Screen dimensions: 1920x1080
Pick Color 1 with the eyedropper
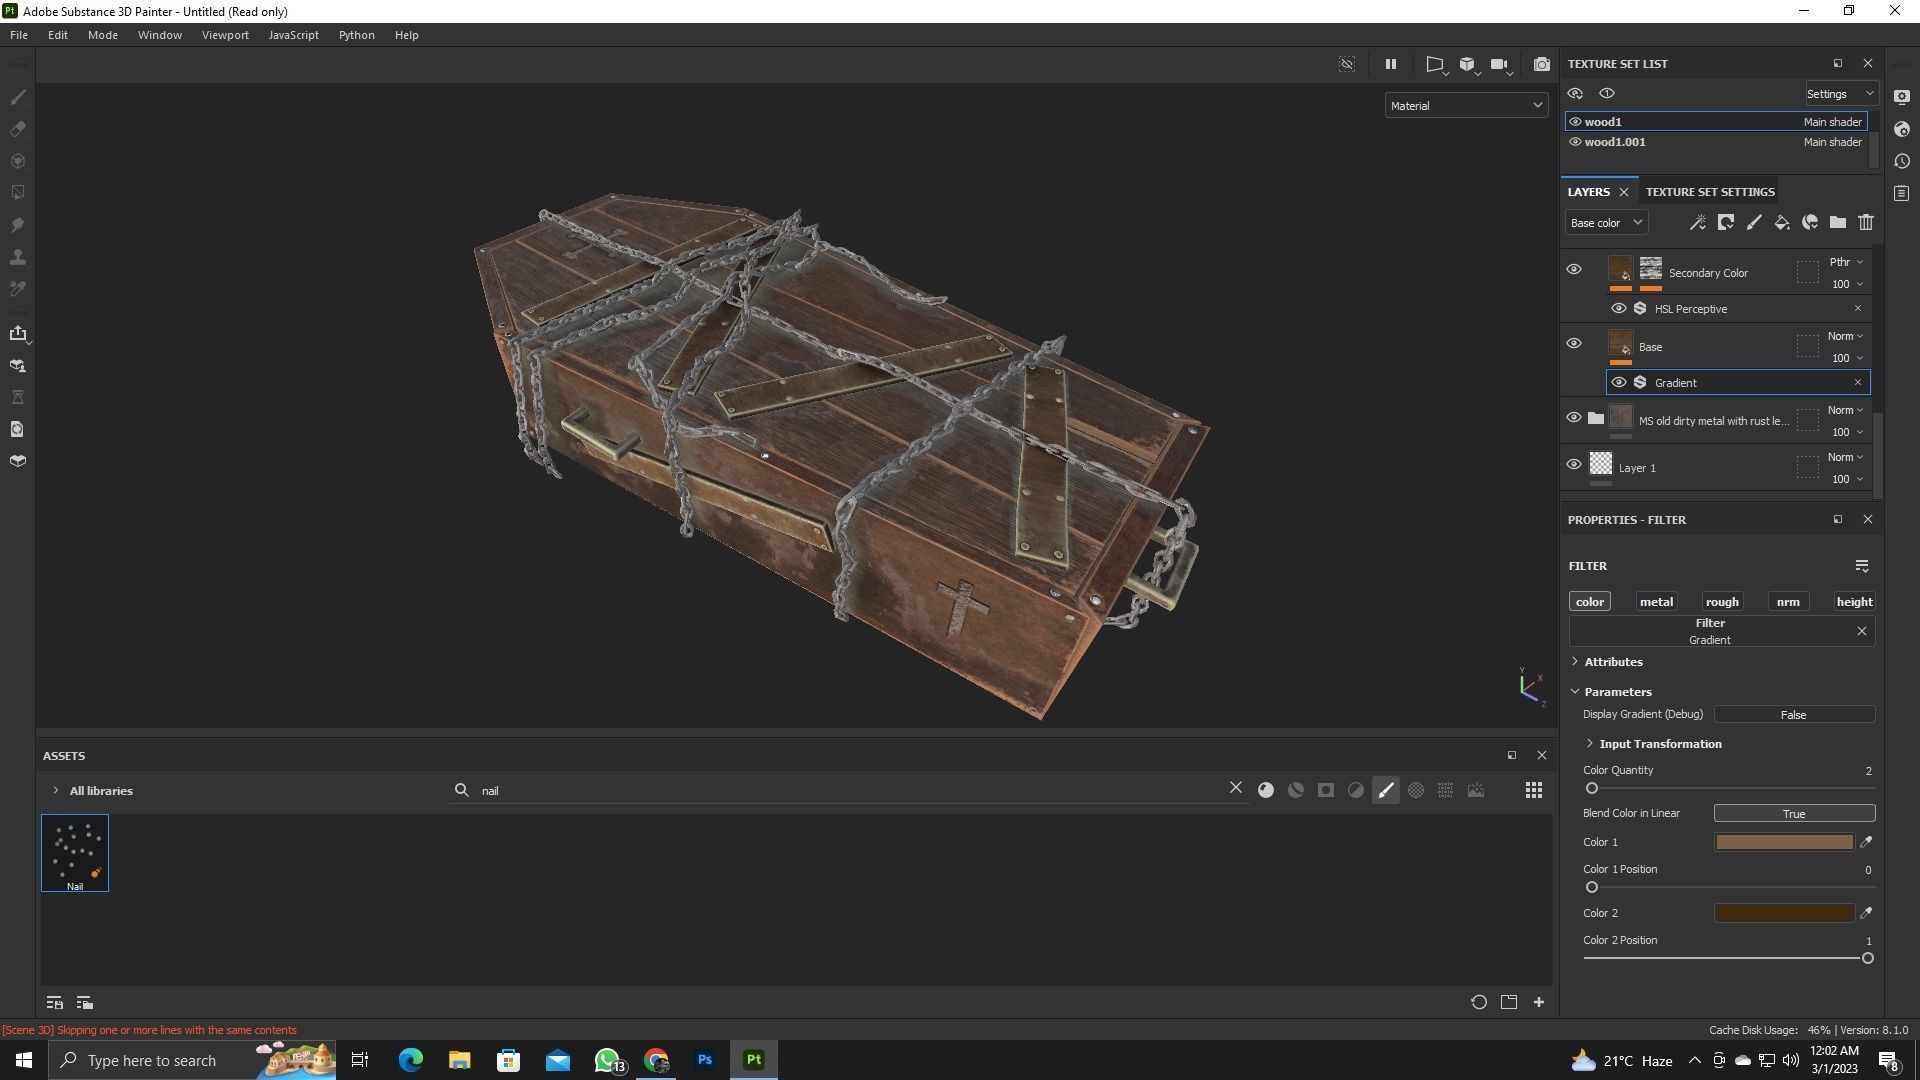coord(1866,842)
